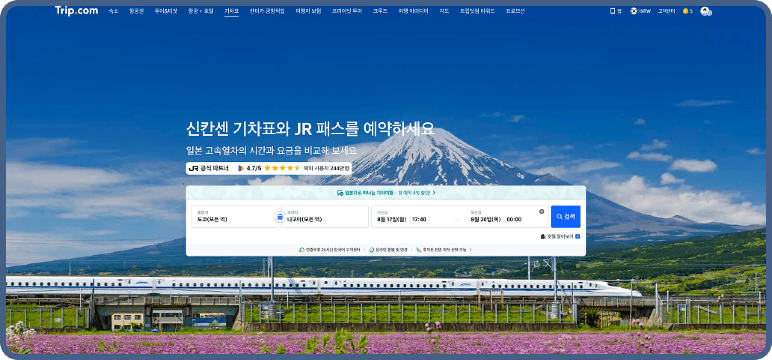Open the return date picker
Image resolution: width=772 pixels, height=360 pixels.
point(485,219)
